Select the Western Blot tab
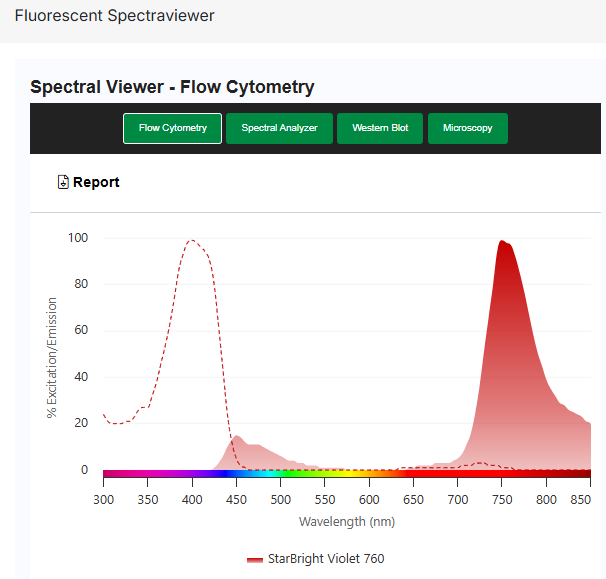The image size is (606, 579). [380, 128]
